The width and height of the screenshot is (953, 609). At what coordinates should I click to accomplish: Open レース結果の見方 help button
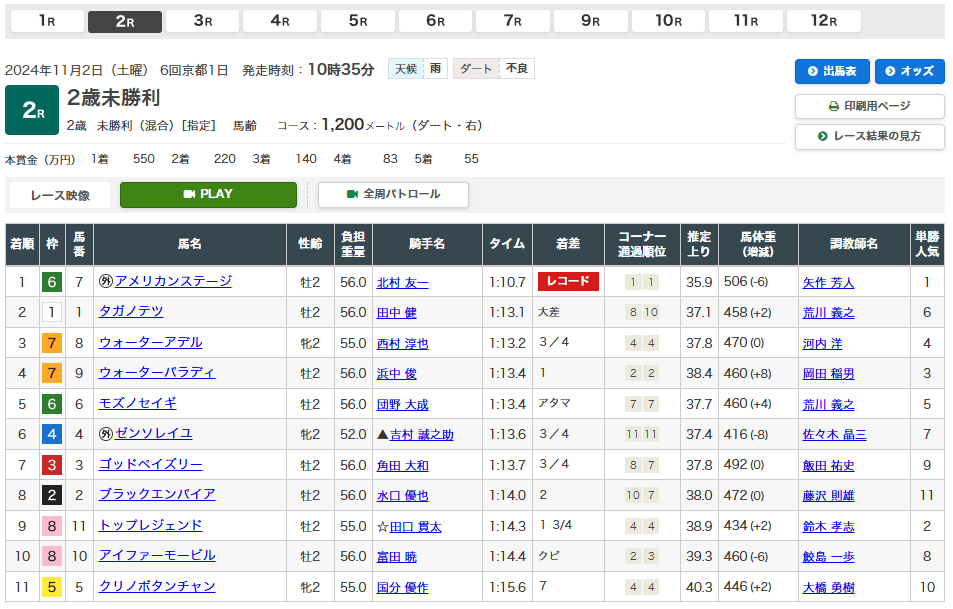tap(869, 136)
